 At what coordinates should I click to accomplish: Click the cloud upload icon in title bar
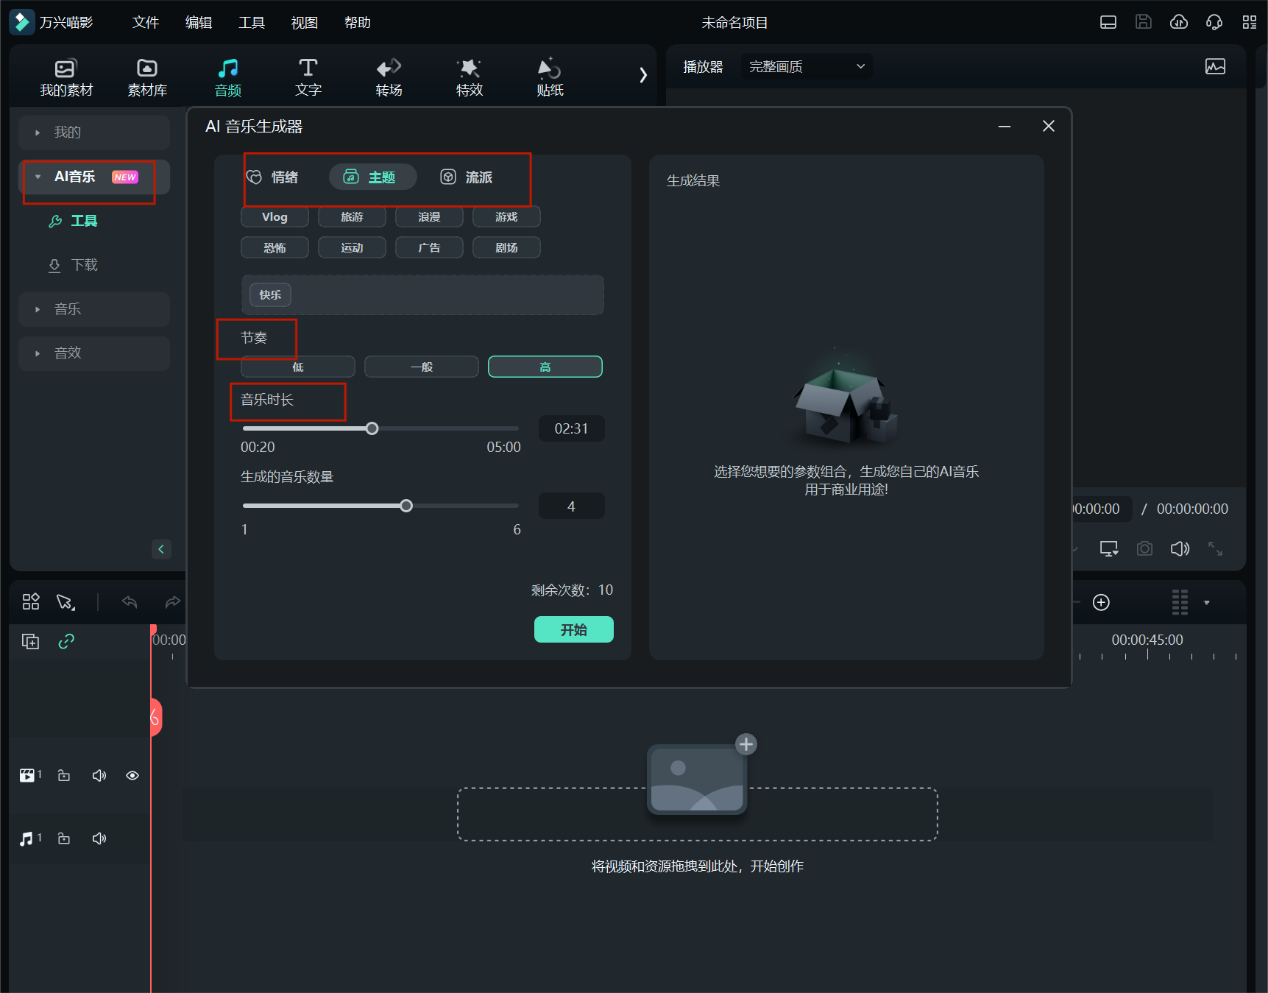click(x=1179, y=22)
